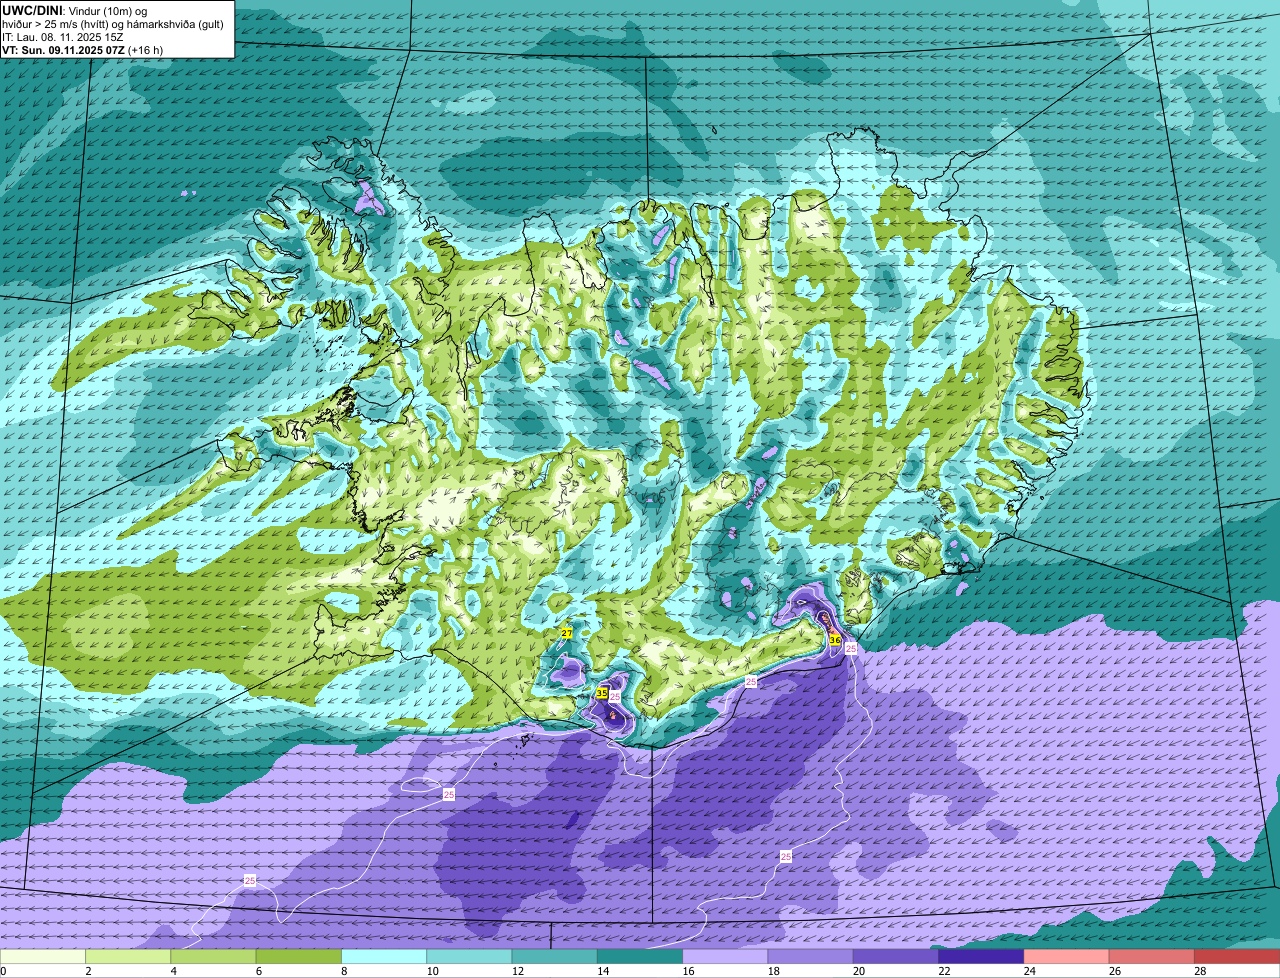Click the red legend swatch above 28
The height and width of the screenshot is (978, 1280).
point(1237,957)
